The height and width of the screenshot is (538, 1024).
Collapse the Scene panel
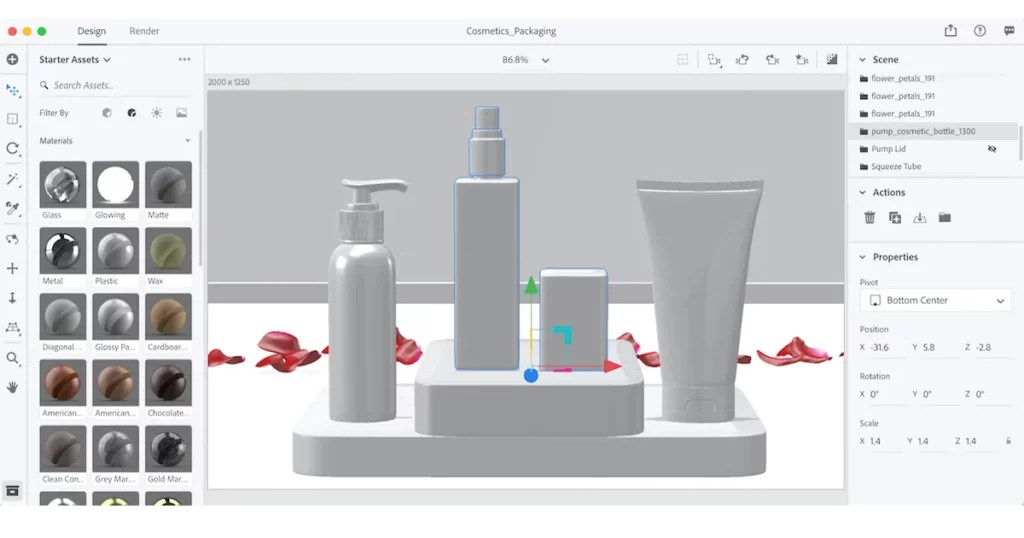click(862, 59)
